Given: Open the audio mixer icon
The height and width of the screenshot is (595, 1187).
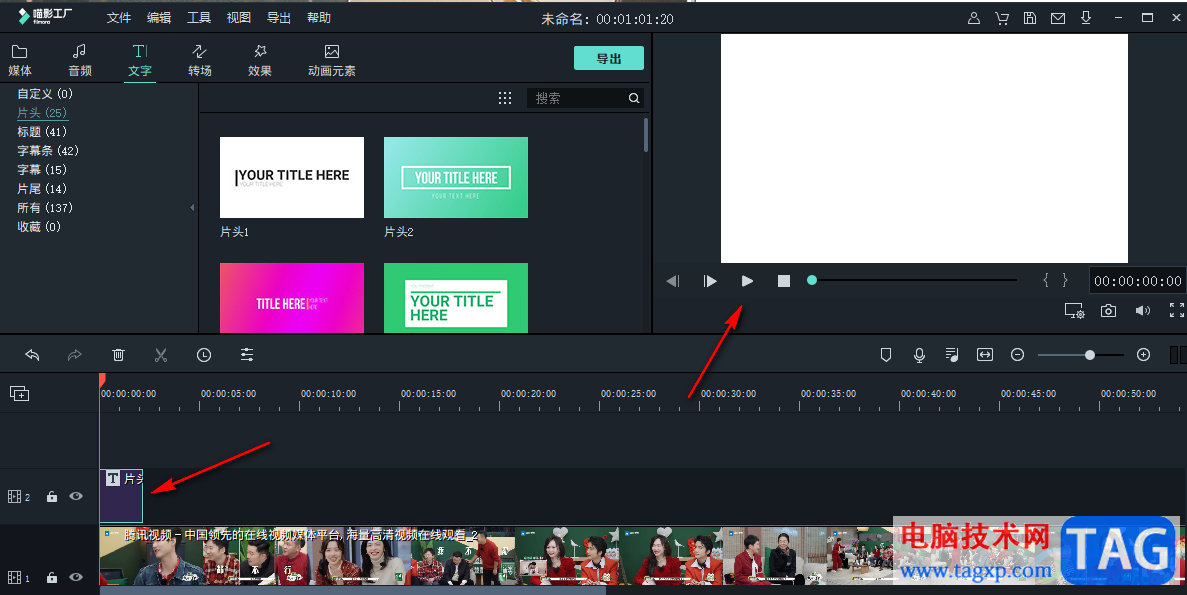Looking at the screenshot, I should click(x=952, y=354).
